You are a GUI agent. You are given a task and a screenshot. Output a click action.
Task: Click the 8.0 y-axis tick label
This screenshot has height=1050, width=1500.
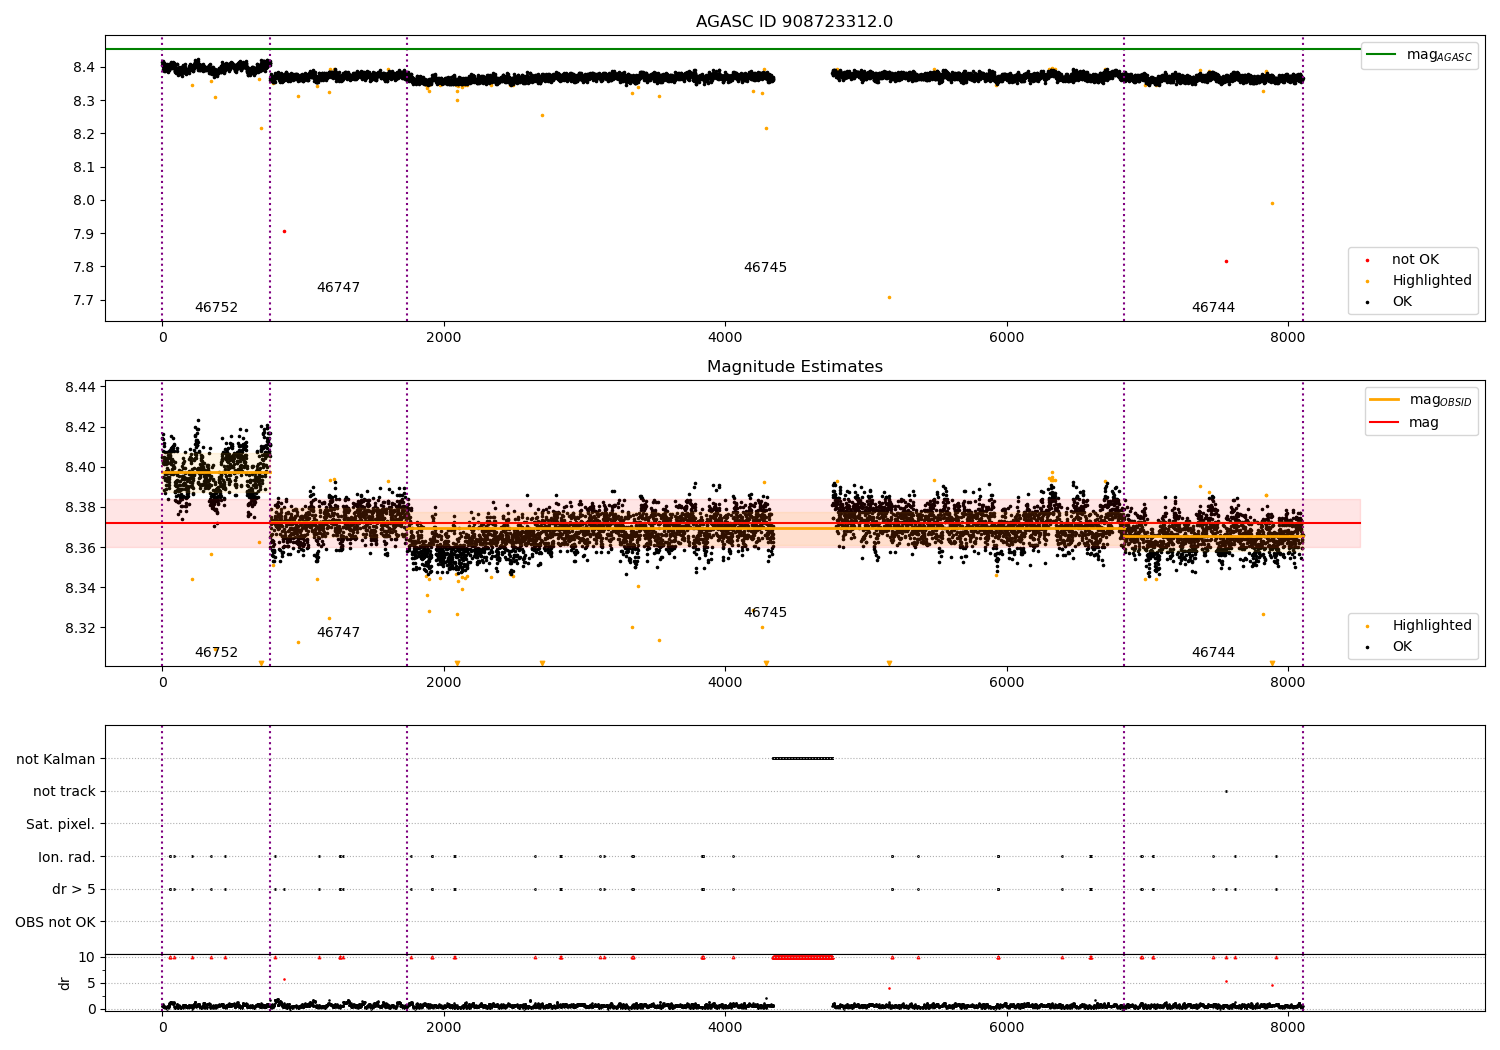point(84,201)
